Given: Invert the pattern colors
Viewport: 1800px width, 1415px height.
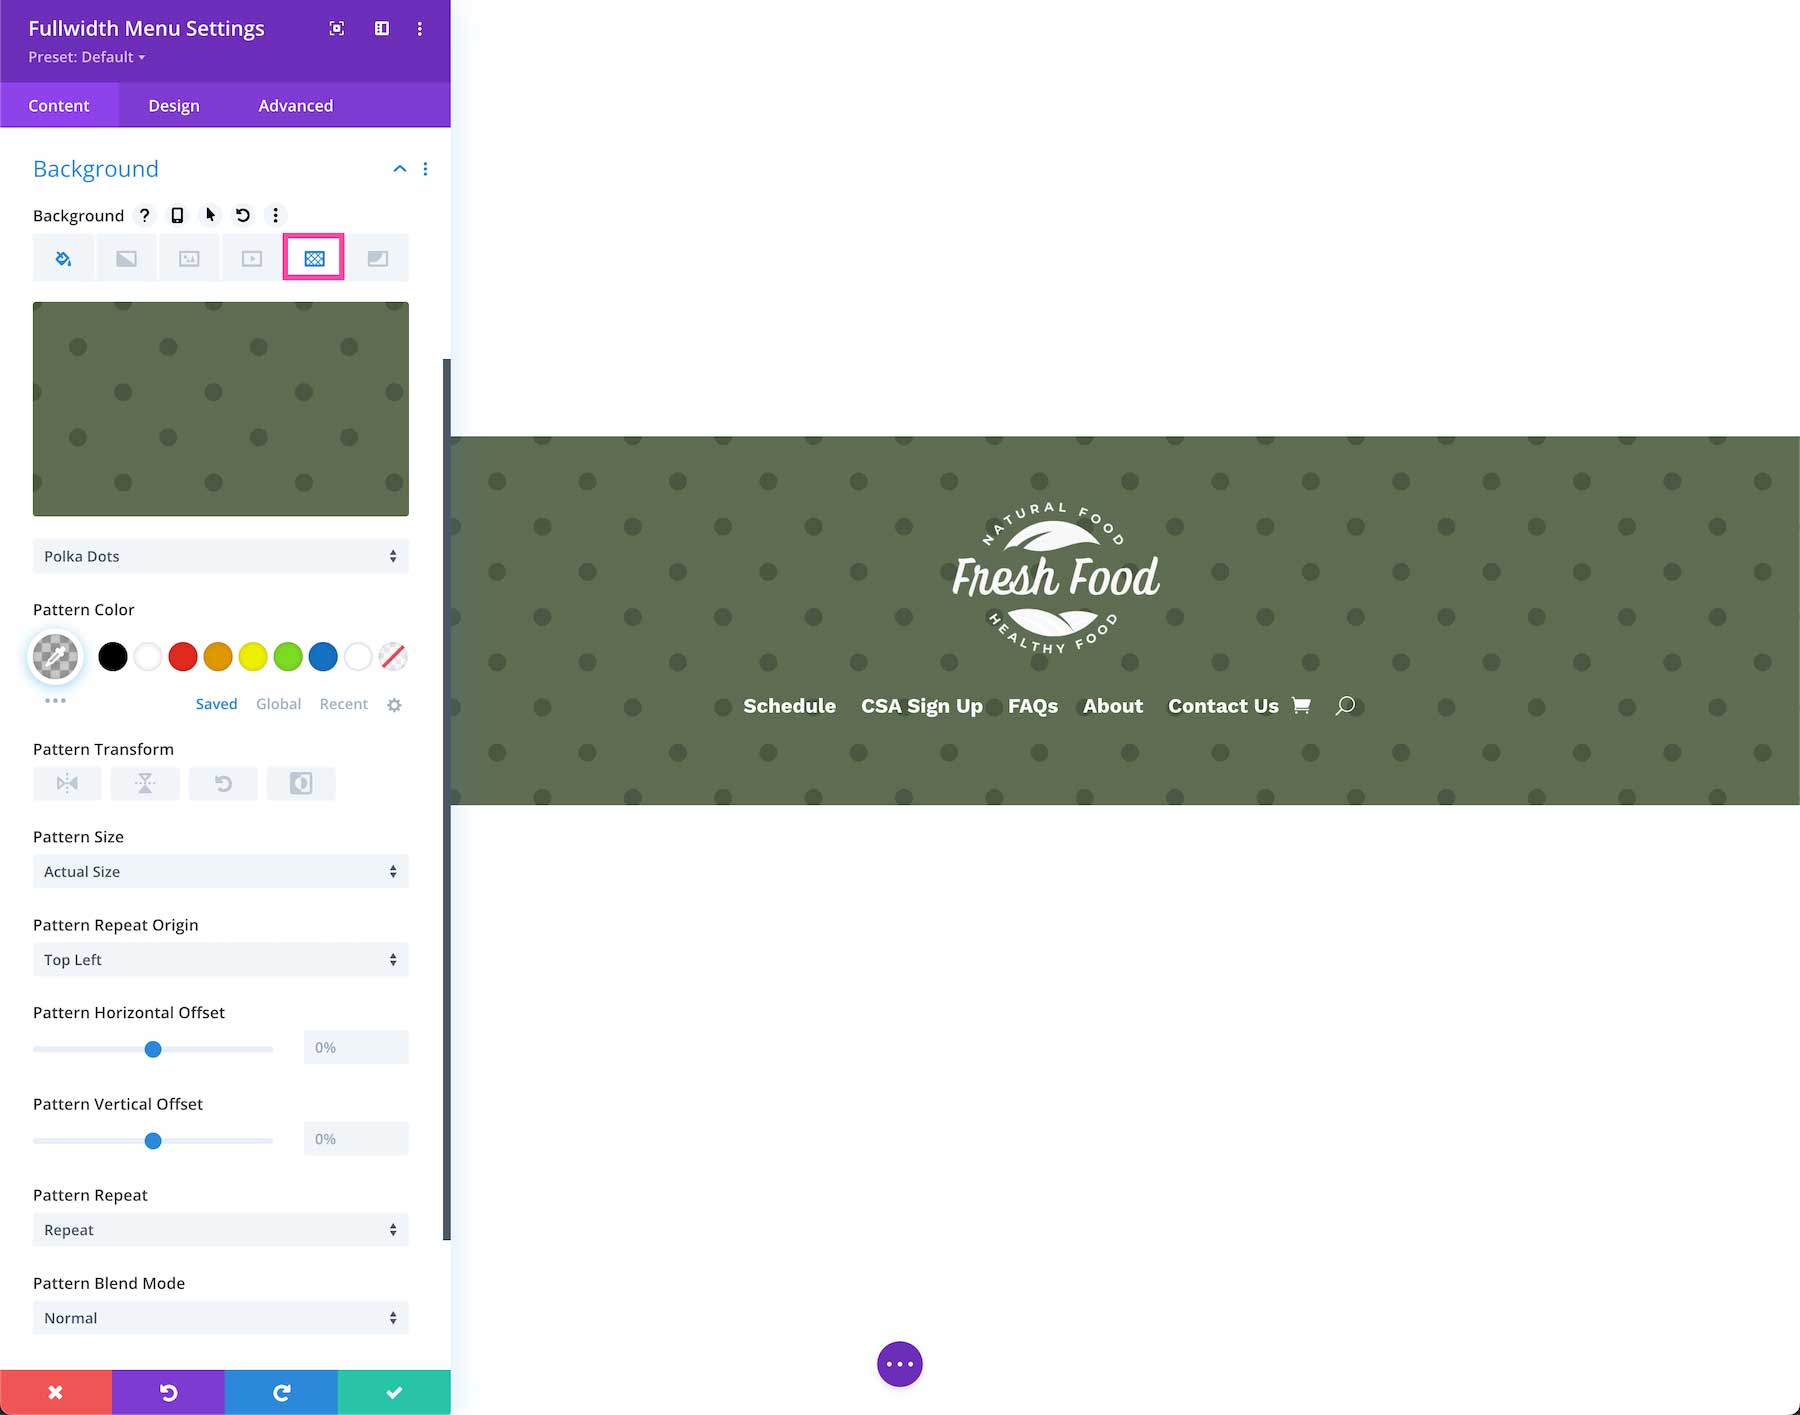Looking at the screenshot, I should point(300,783).
